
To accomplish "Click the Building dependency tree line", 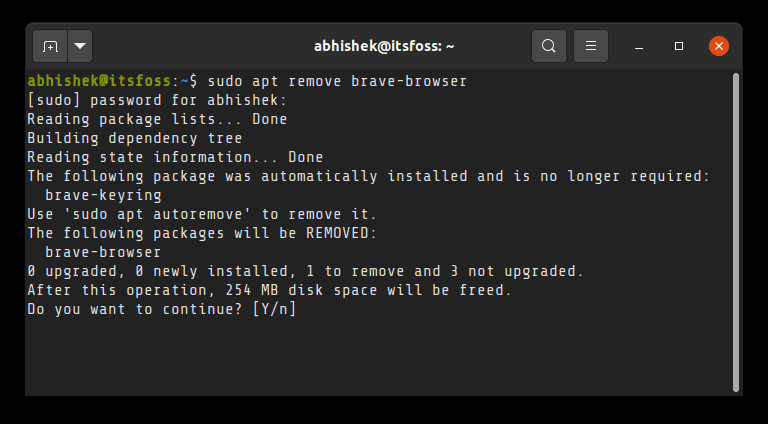I will [135, 138].
